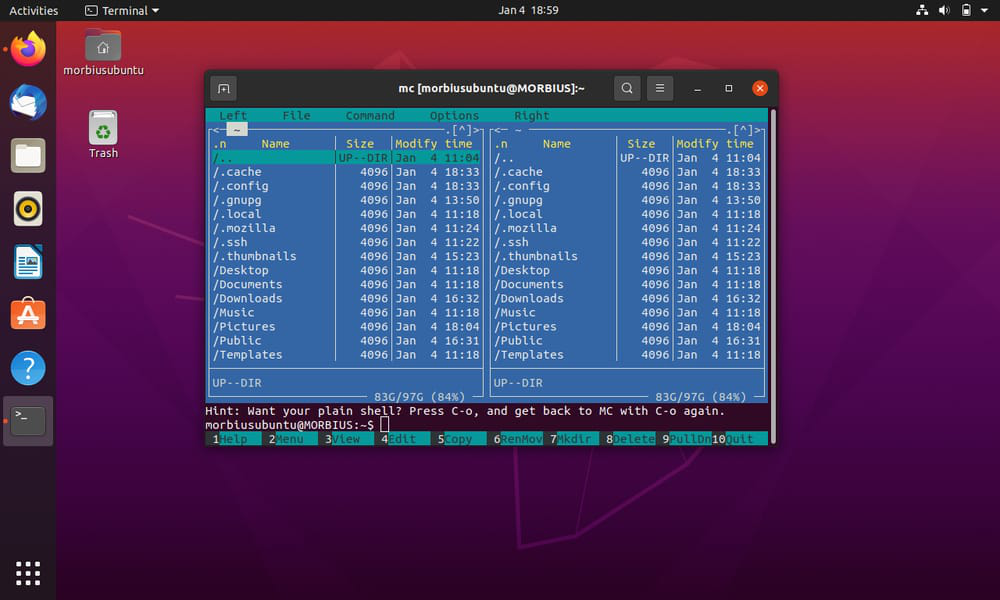
Task: Launch Rhythmbox music player
Action: click(28, 209)
